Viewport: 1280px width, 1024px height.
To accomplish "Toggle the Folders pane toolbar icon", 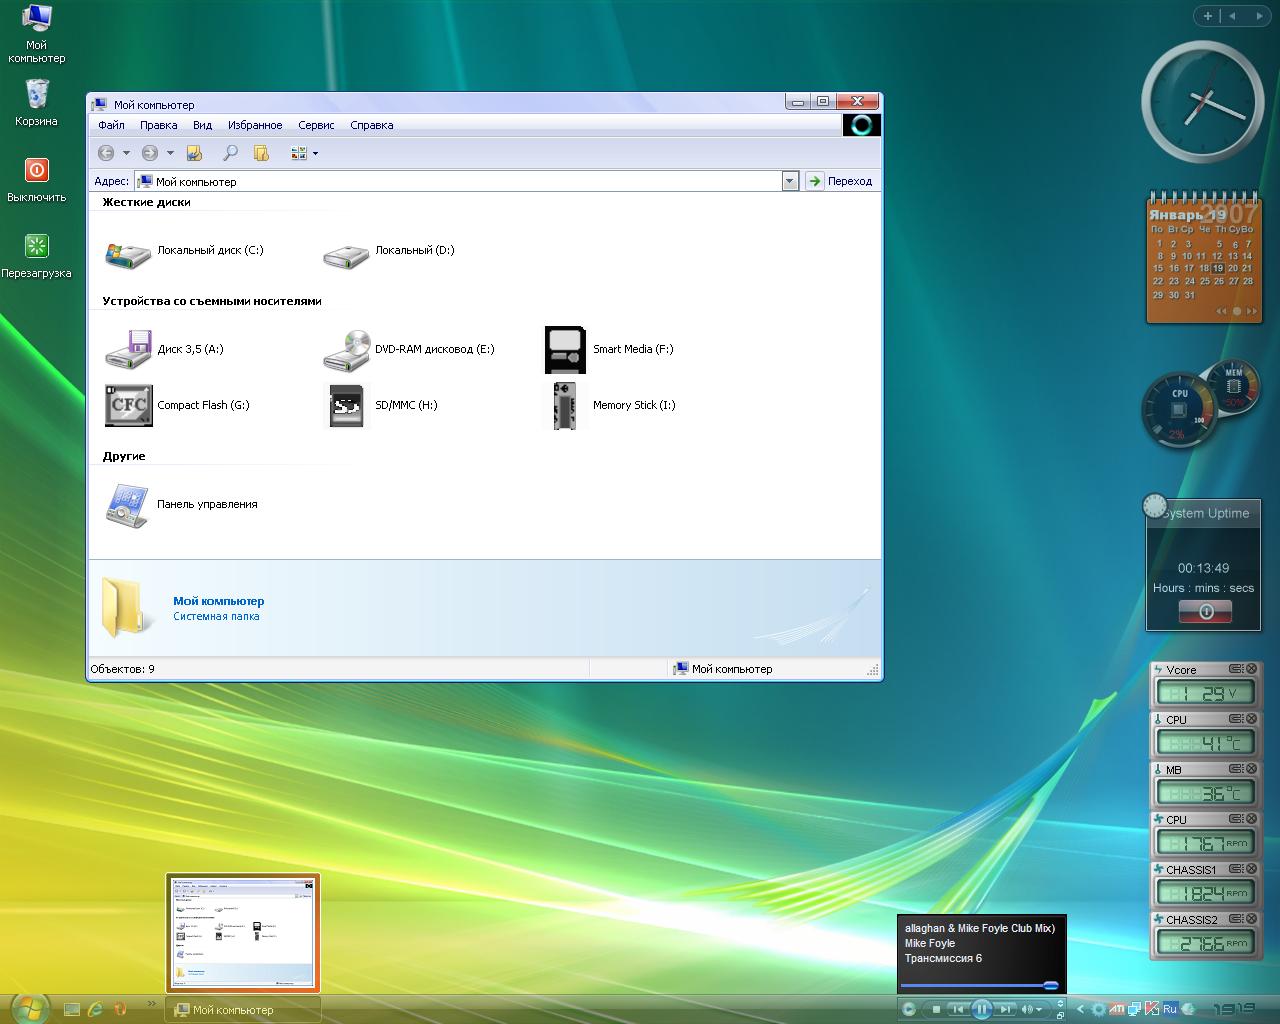I will pyautogui.click(x=261, y=153).
